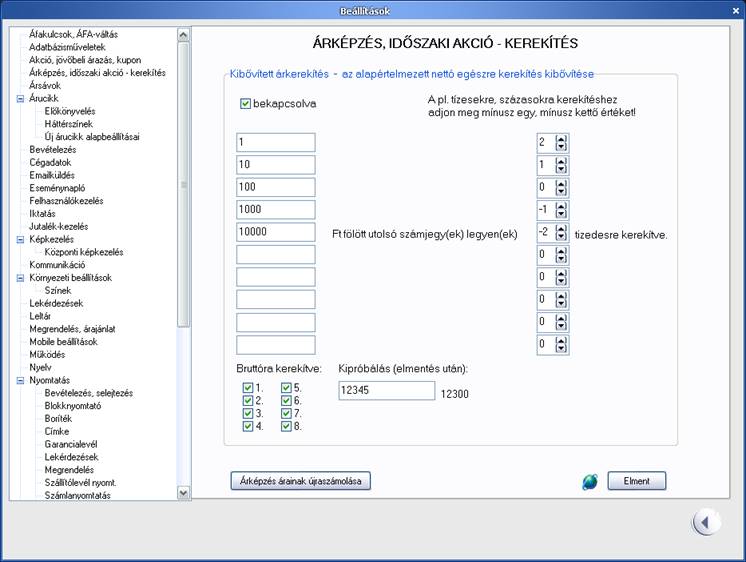Image resolution: width=746 pixels, height=562 pixels.
Task: Open Jutalék-kezelés settings
Action: point(59,227)
